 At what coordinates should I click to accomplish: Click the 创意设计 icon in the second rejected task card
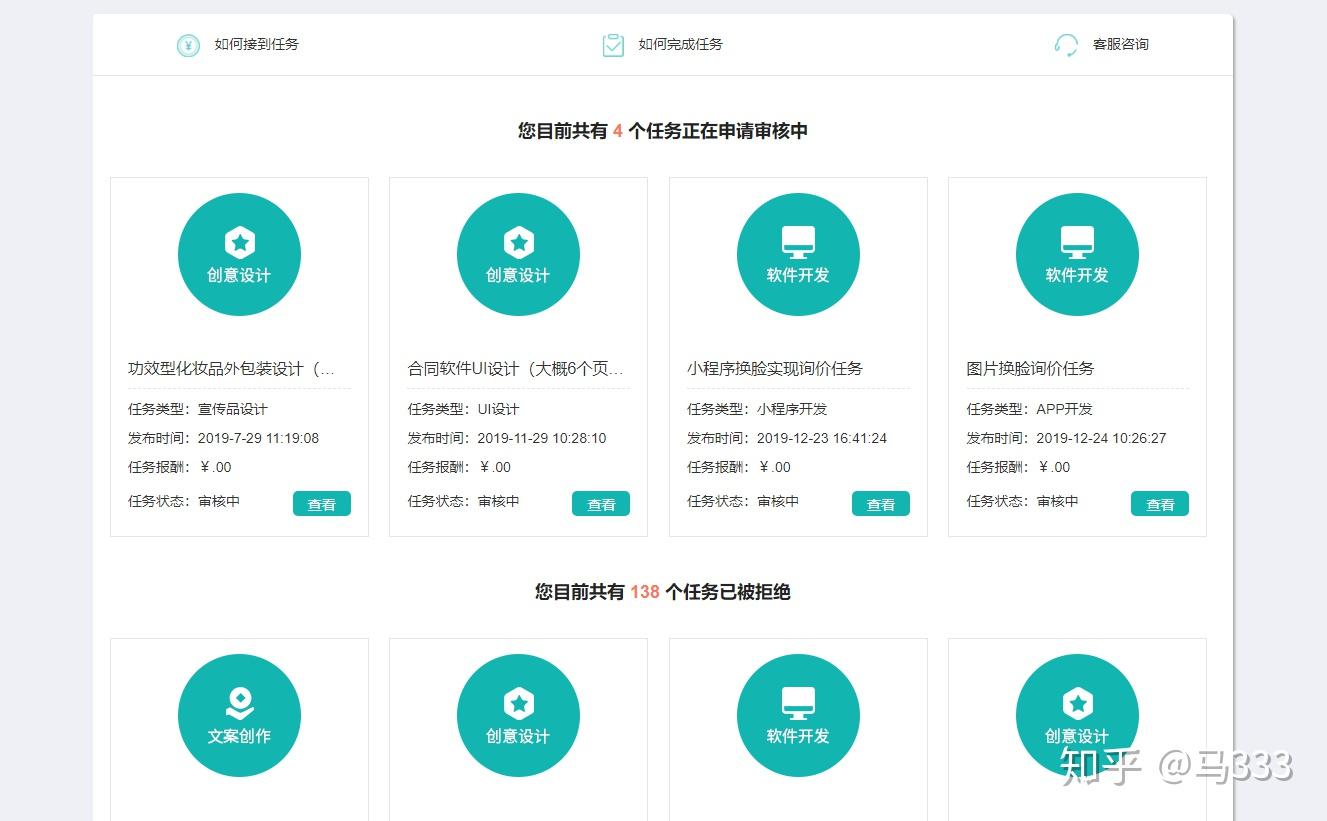[518, 715]
